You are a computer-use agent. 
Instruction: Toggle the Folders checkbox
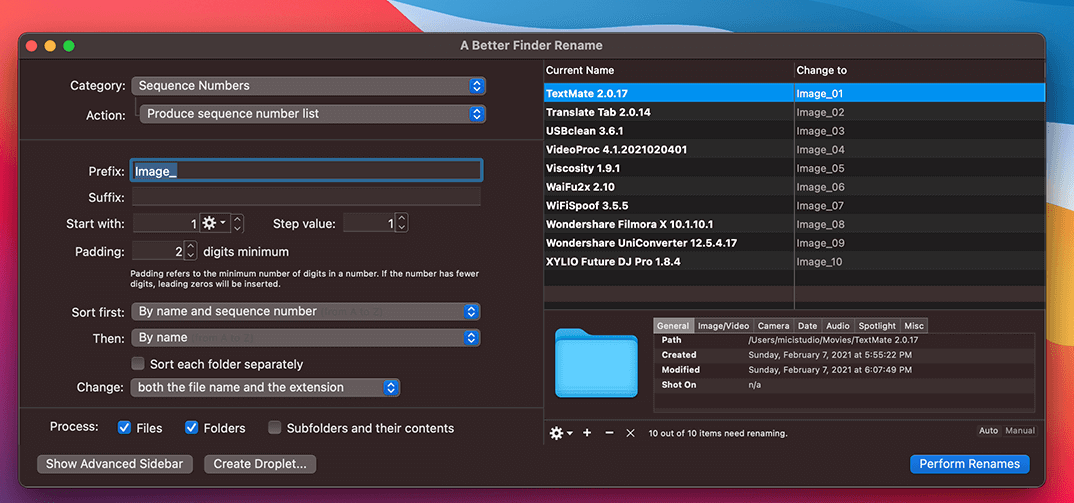coord(192,428)
